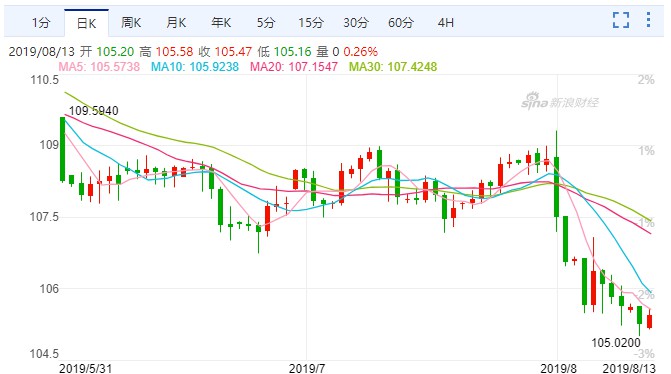The image size is (671, 374).
Task: Click the 2019/5/31 date axis label
Action: coord(85,368)
